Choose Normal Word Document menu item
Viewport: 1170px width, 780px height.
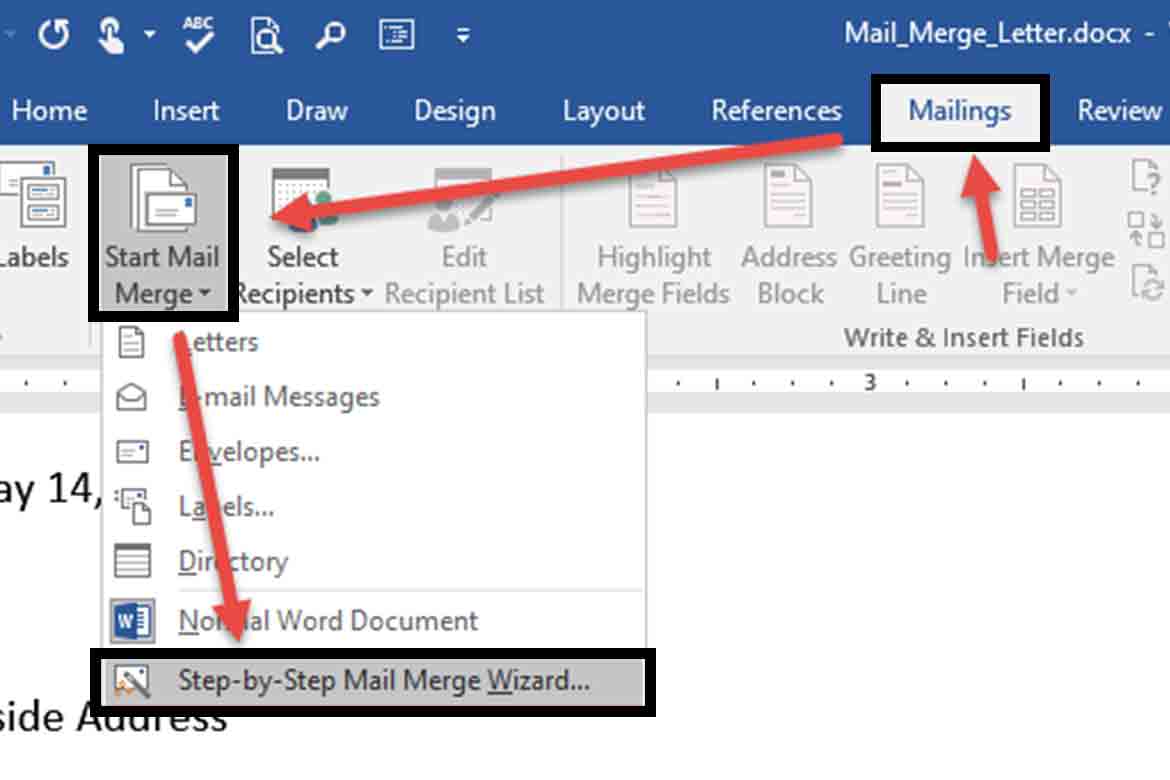click(x=373, y=620)
